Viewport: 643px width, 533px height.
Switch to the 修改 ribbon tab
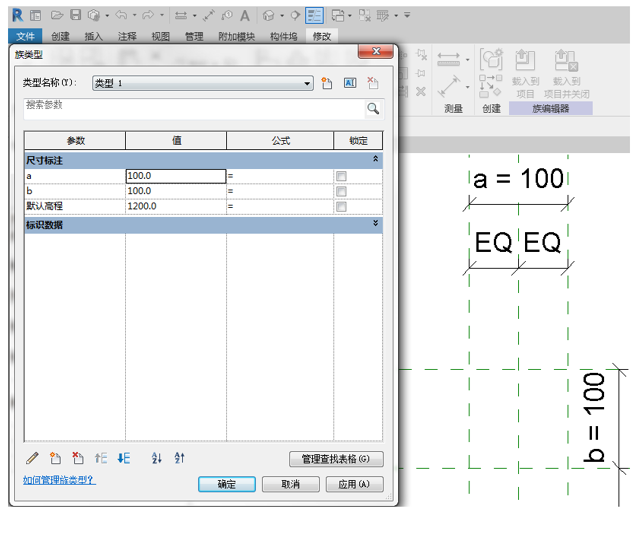pyautogui.click(x=322, y=36)
